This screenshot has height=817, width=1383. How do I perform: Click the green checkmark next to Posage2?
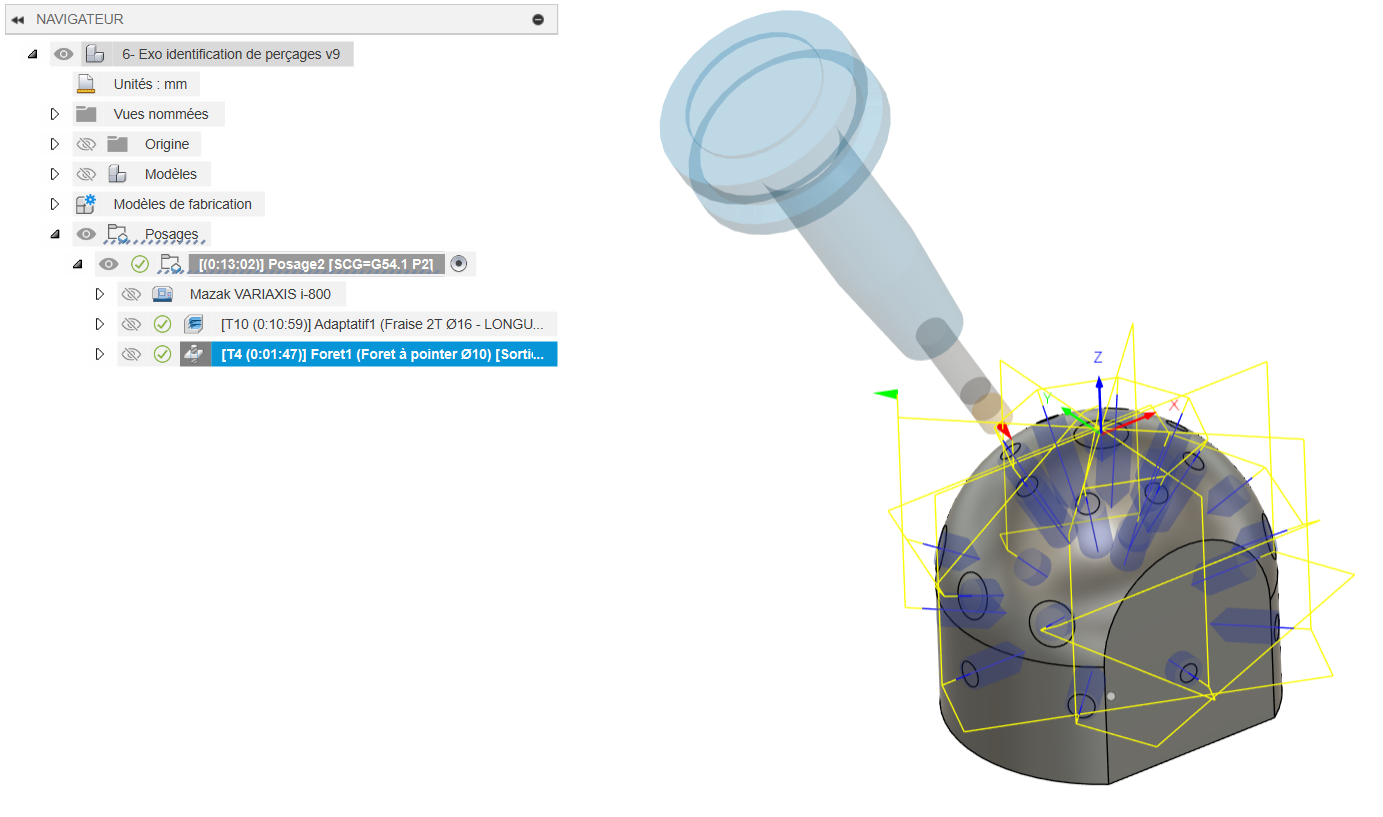tap(140, 264)
